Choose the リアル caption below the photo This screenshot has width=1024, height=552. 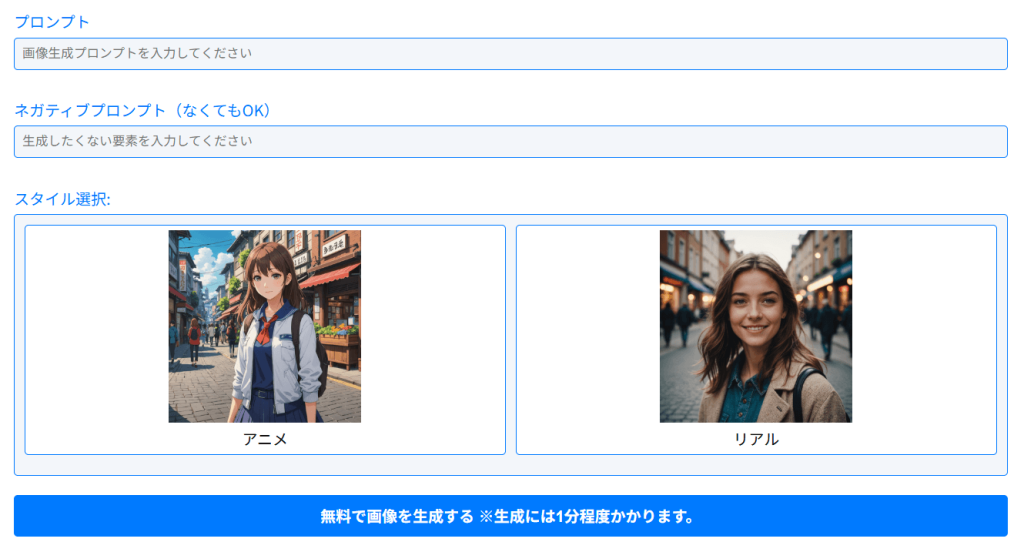click(756, 439)
